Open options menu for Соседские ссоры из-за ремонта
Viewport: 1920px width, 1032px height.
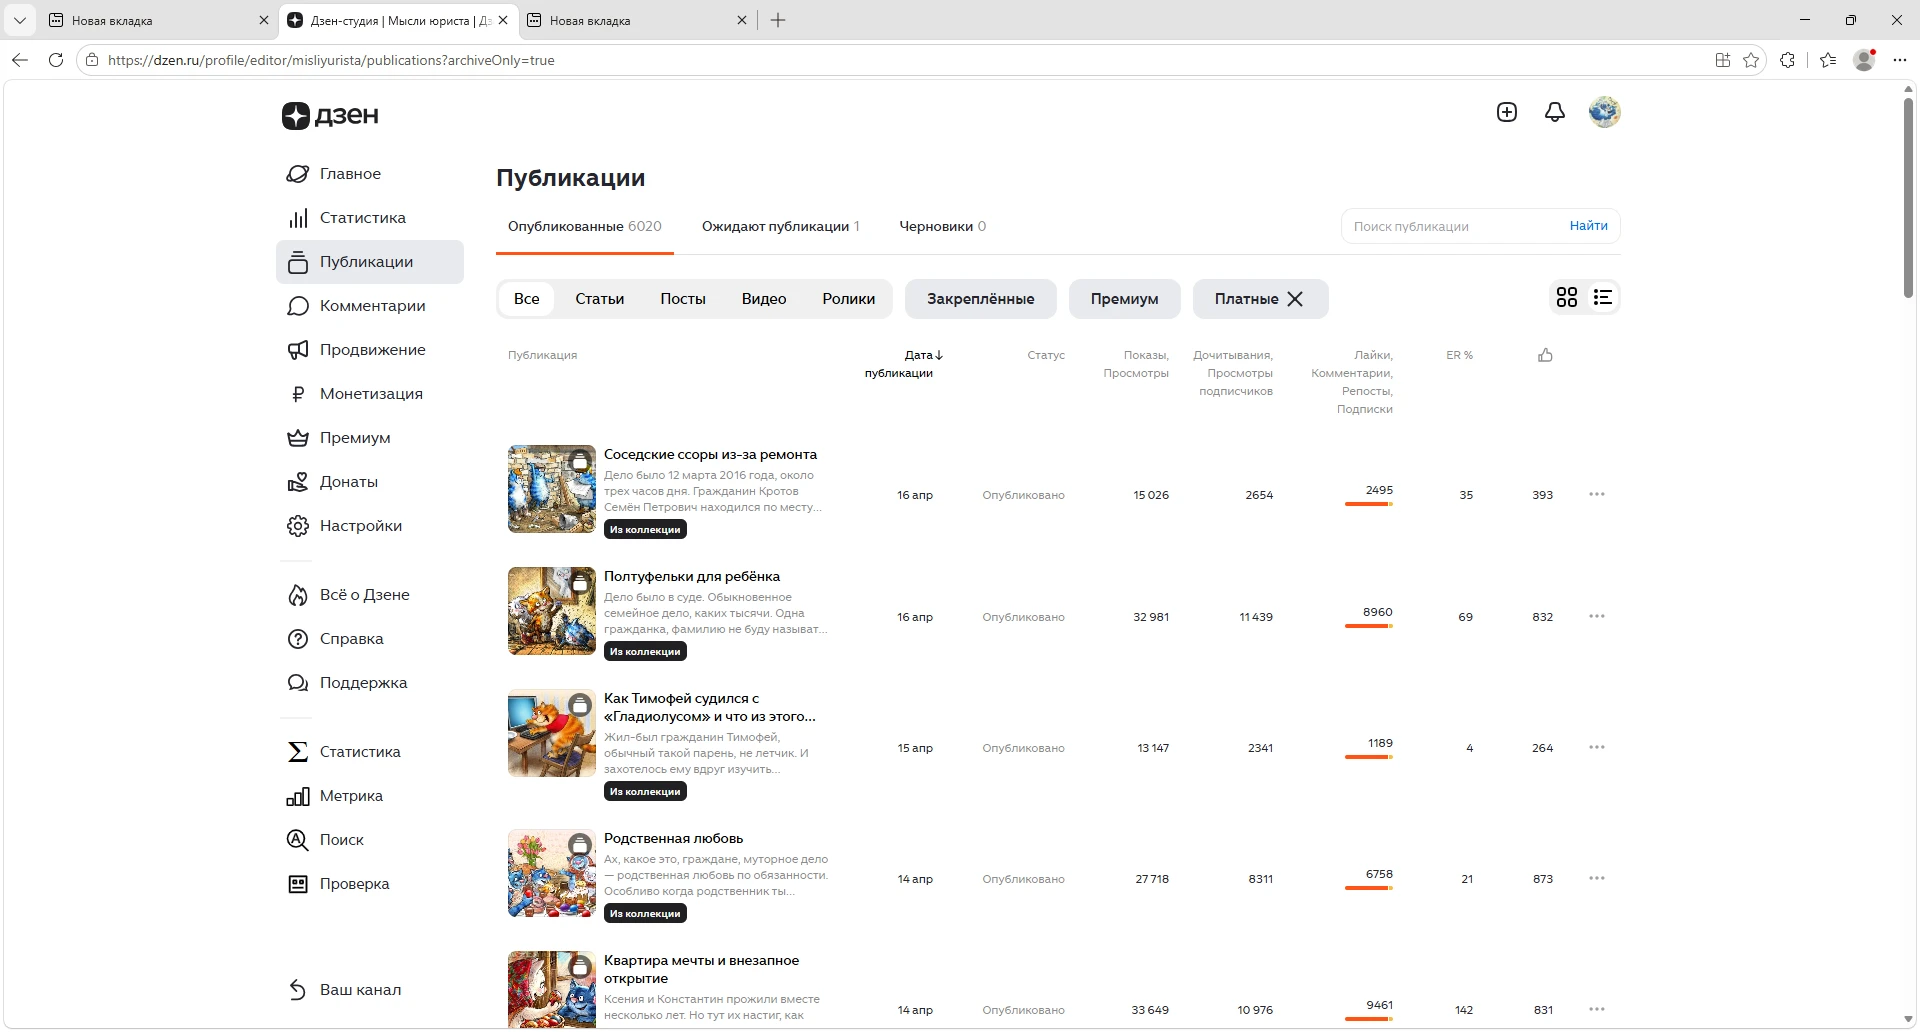coord(1597,495)
